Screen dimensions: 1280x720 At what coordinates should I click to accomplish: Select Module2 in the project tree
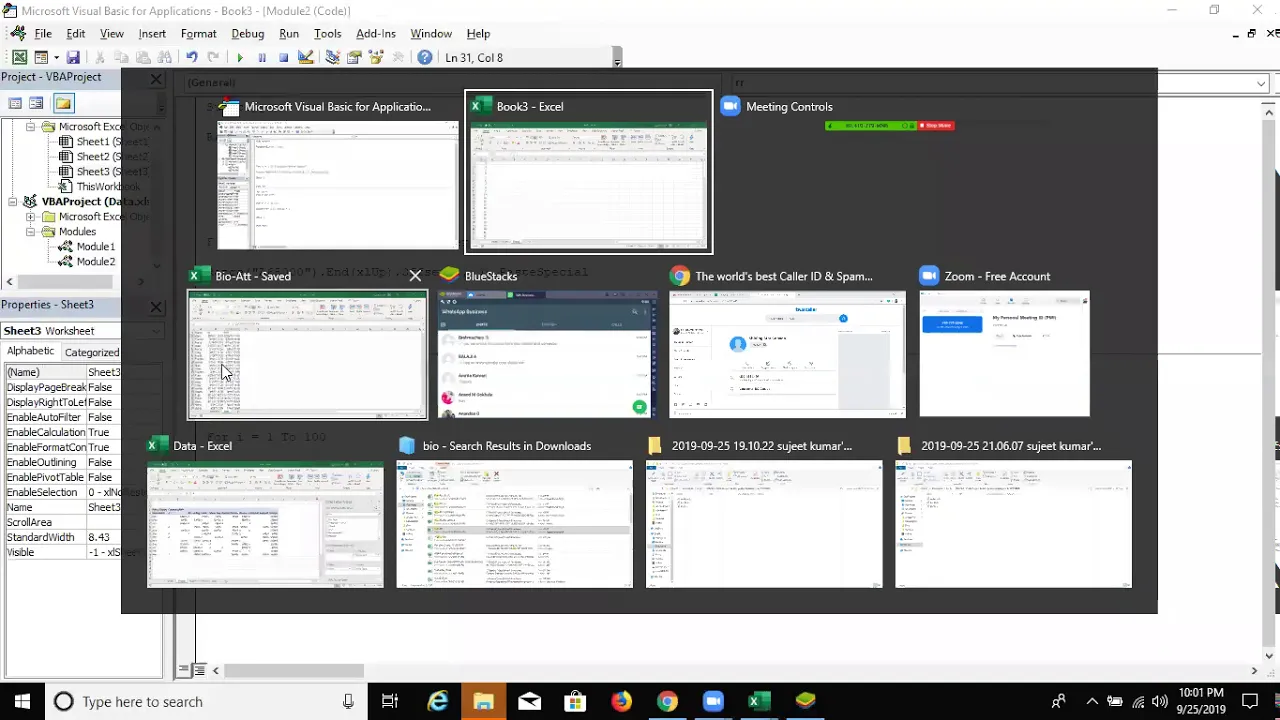pos(87,262)
